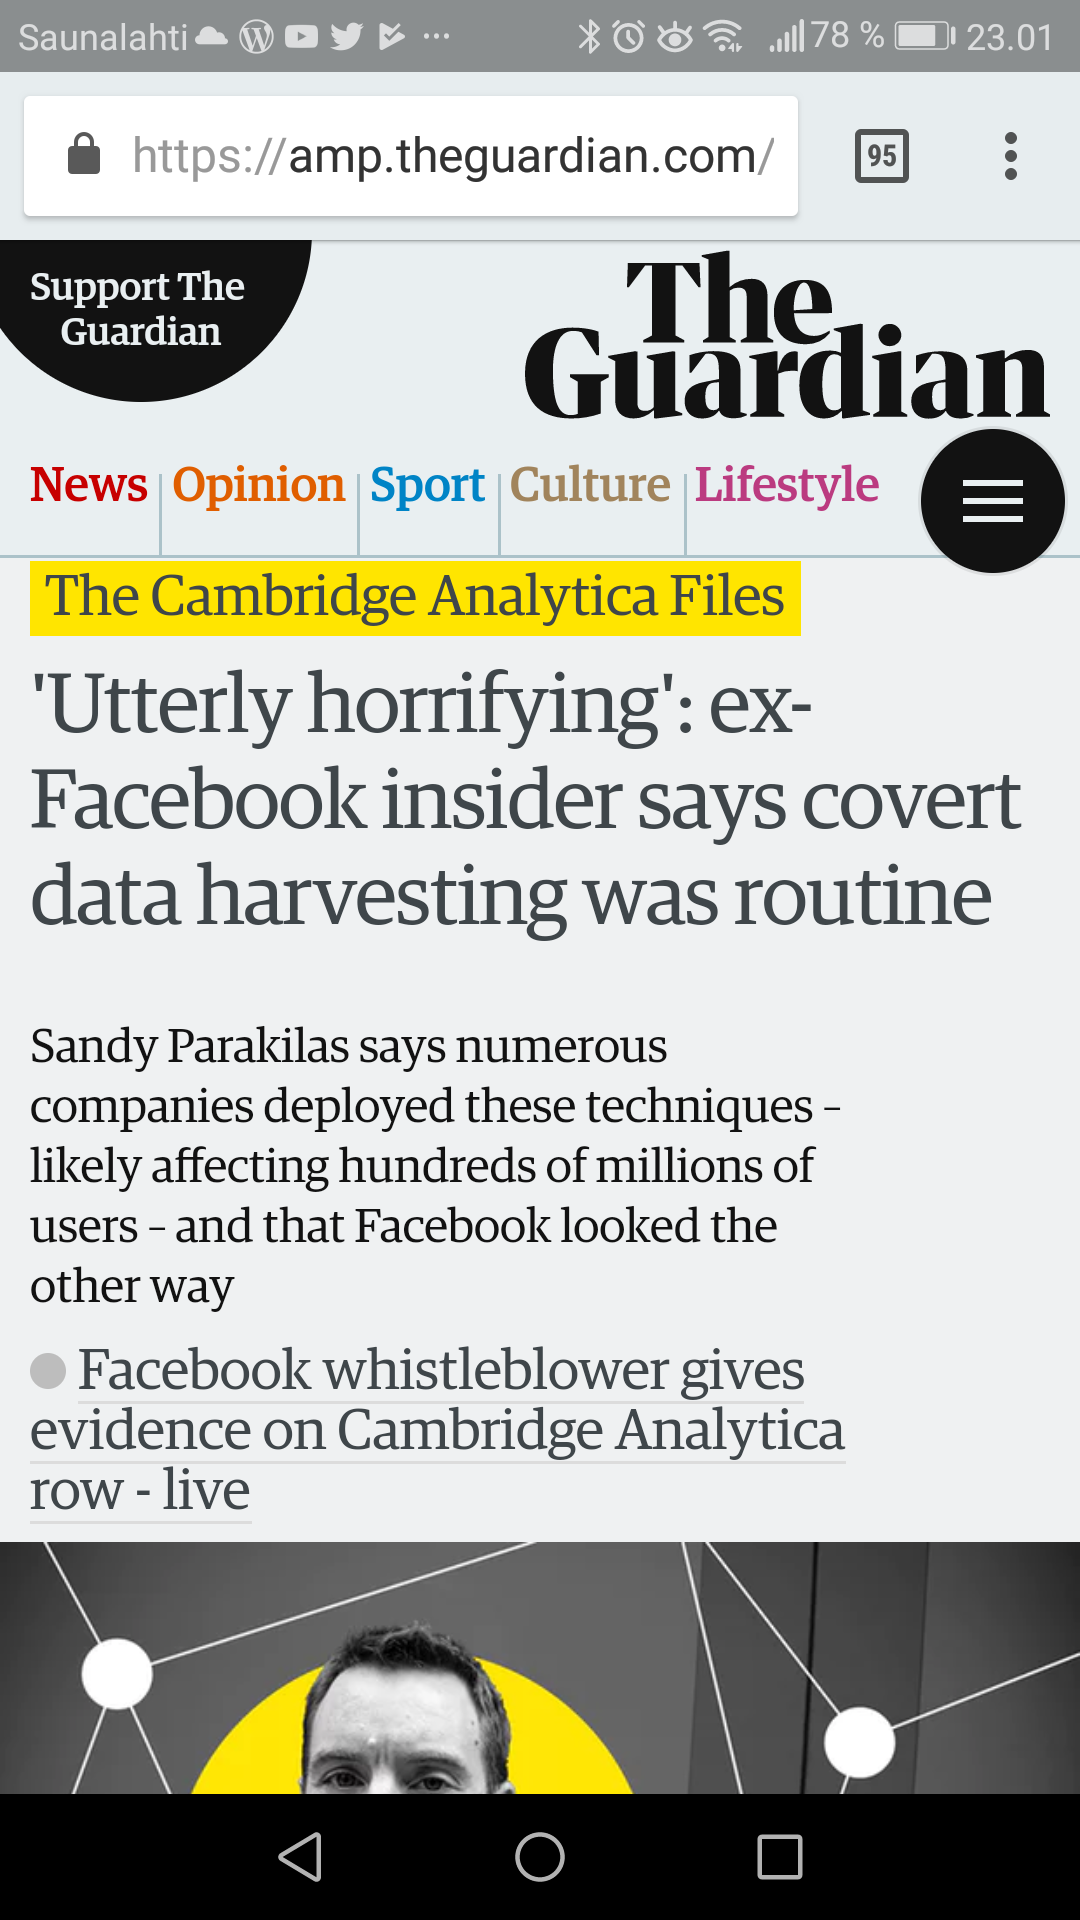The width and height of the screenshot is (1080, 1920).
Task: Tap the amp.theguardian.com address bar
Action: (x=452, y=156)
